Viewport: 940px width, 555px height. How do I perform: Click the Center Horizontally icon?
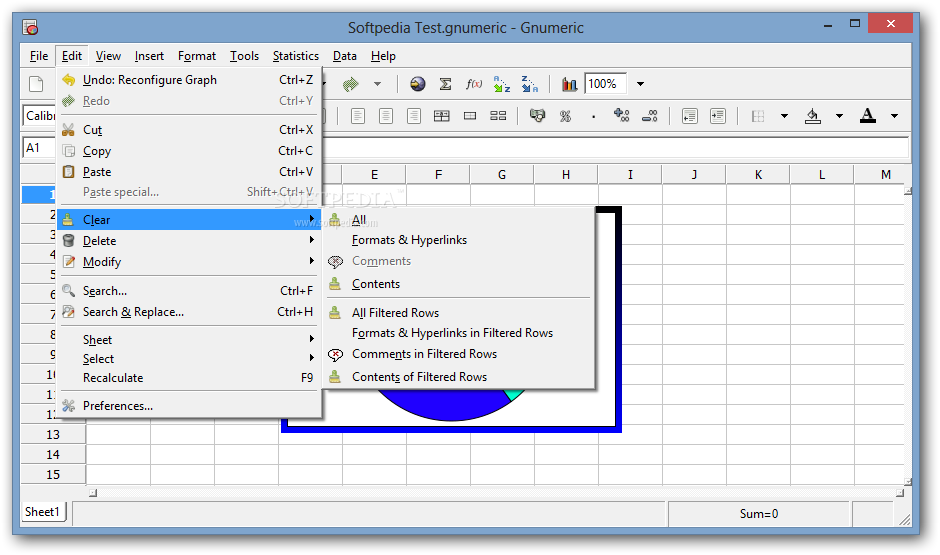386,116
